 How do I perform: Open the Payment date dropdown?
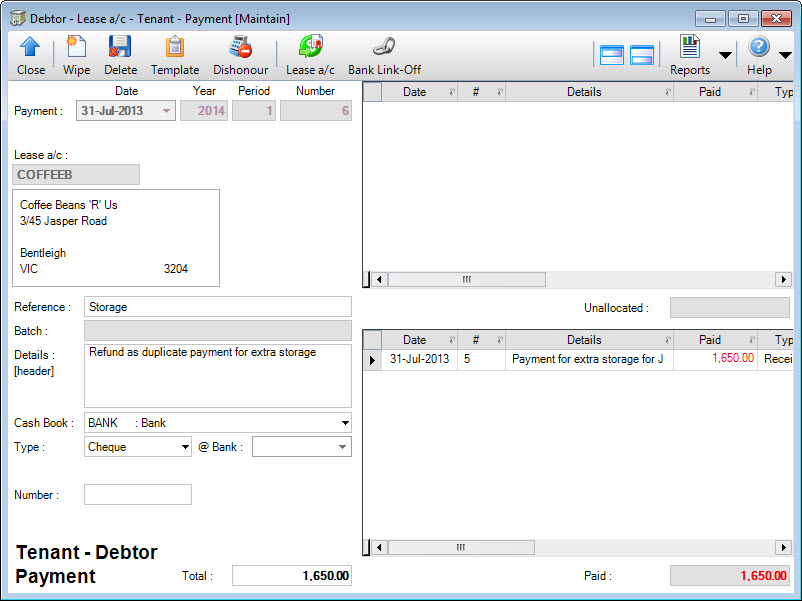(x=166, y=111)
